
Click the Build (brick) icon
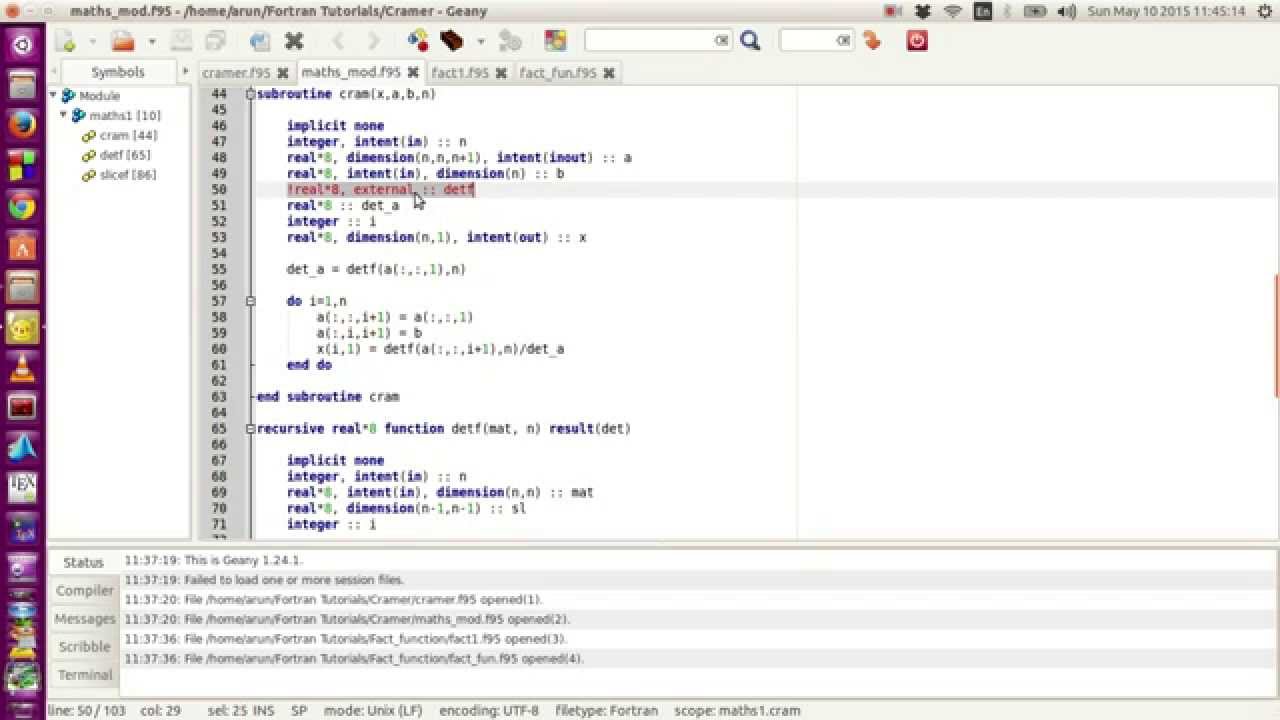click(452, 41)
